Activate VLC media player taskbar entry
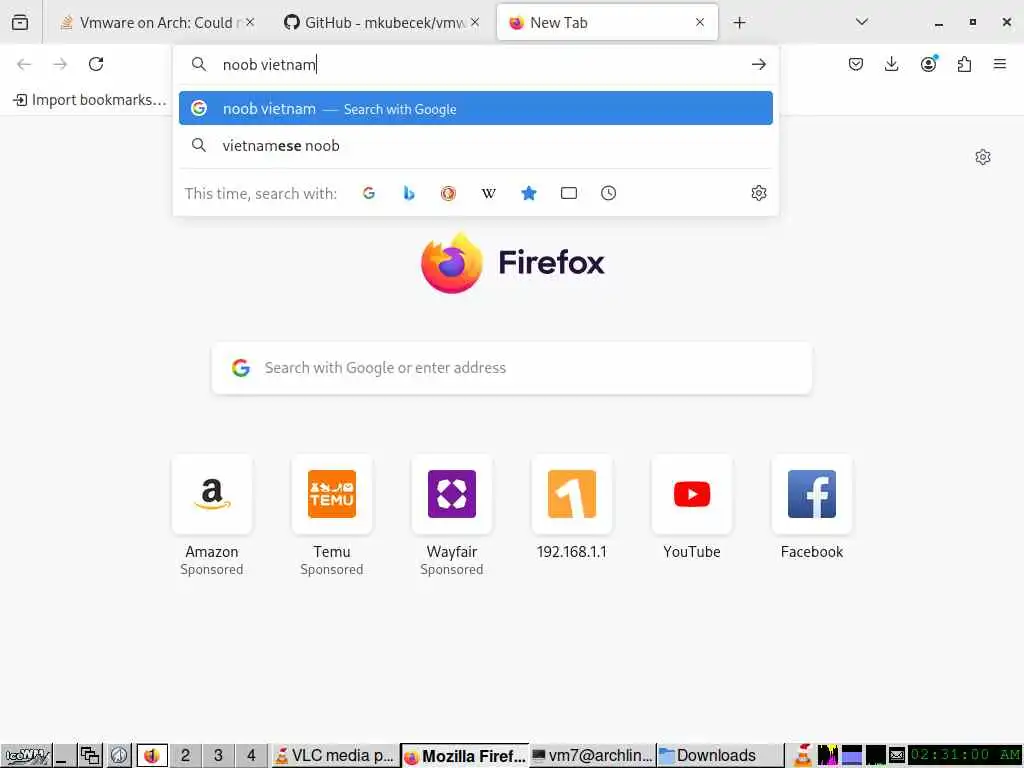1024x768 pixels. [335, 756]
